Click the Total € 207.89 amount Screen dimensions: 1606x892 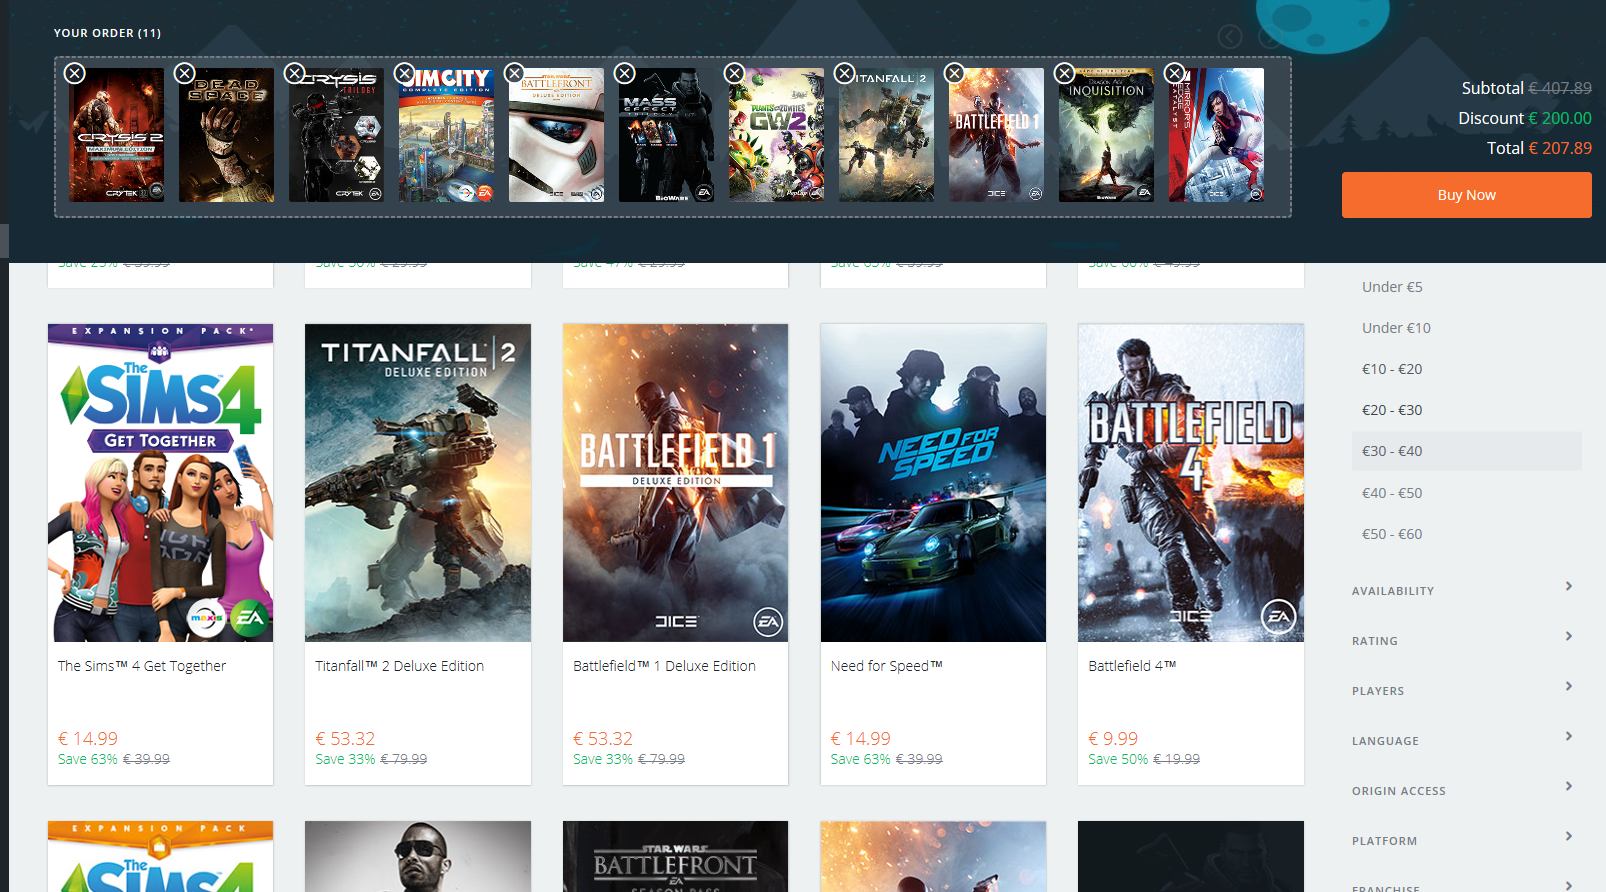pos(1560,148)
